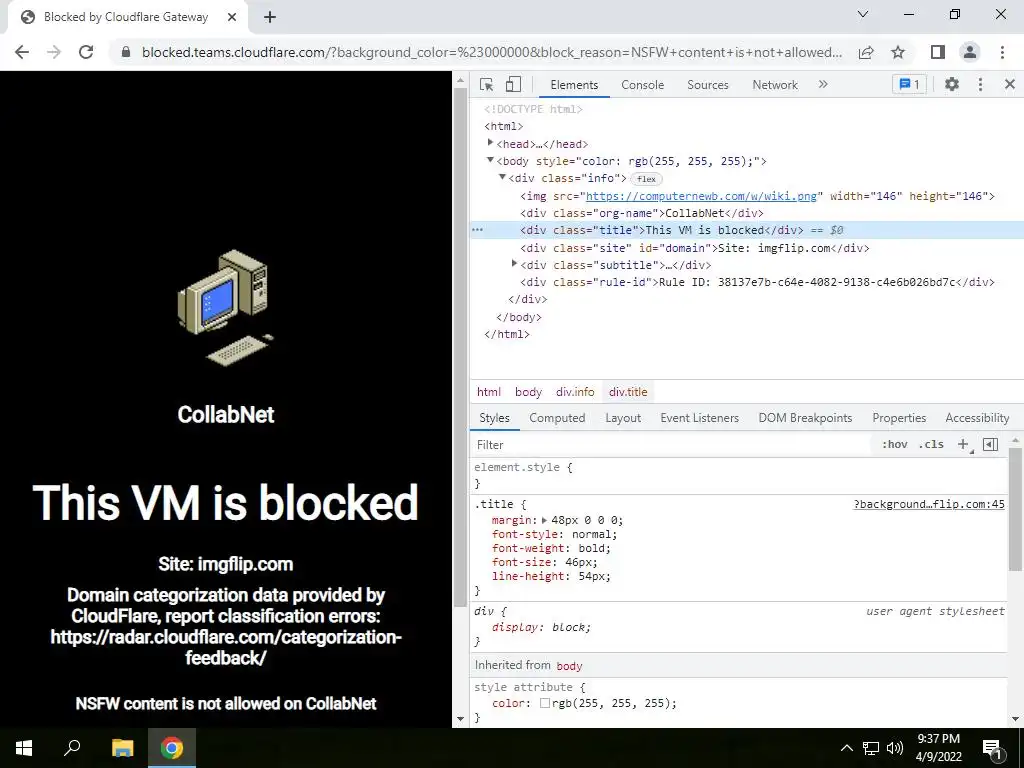Screen dimensions: 1024x768
Task: Open Chrome's three-dot menu
Action: pyautogui.click(x=1002, y=52)
